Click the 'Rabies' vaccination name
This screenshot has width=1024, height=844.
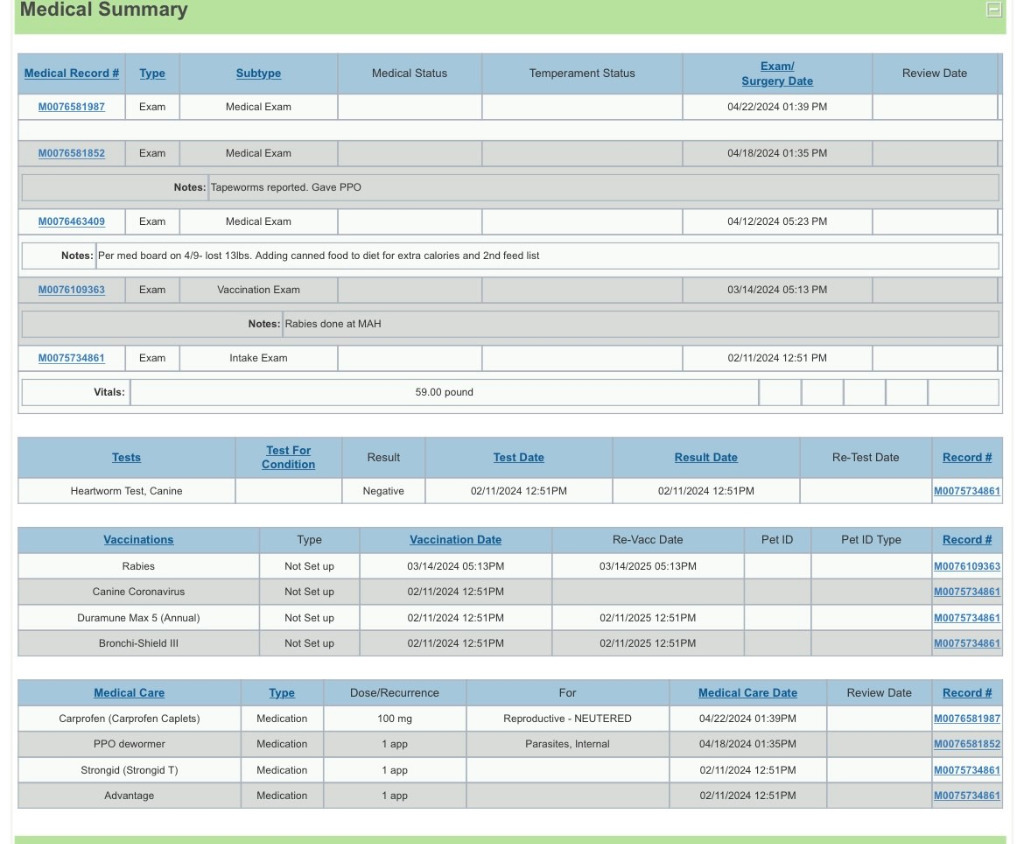point(138,566)
